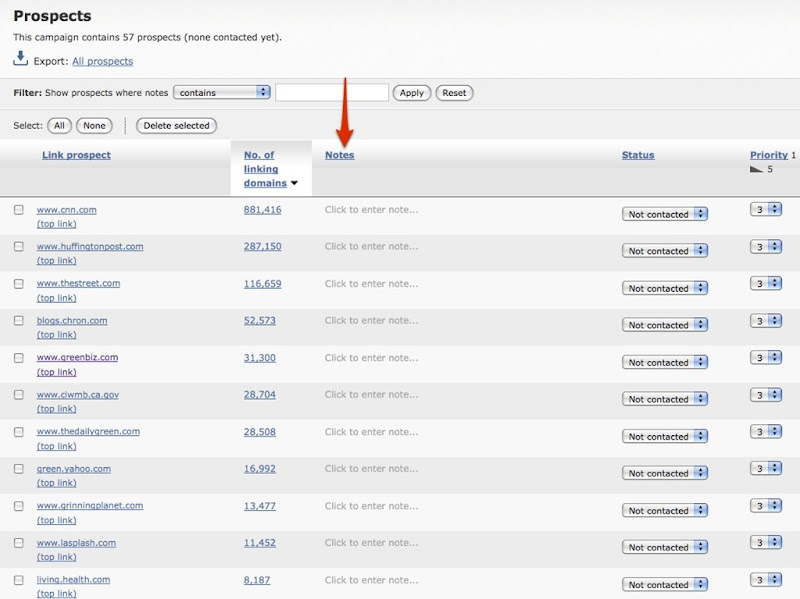
Task: Enter note for www.grinningplanet.com row
Action: click(x=371, y=506)
